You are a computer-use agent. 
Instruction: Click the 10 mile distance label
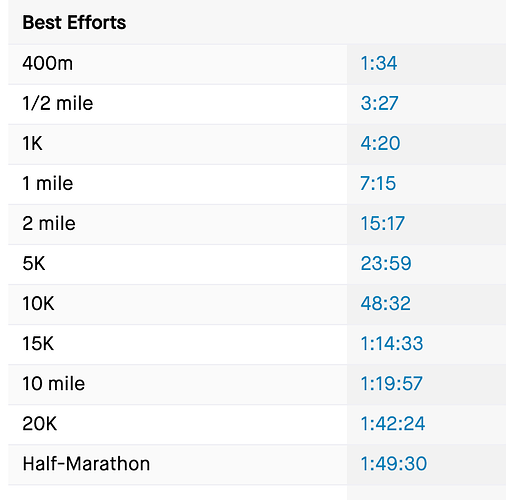[54, 383]
